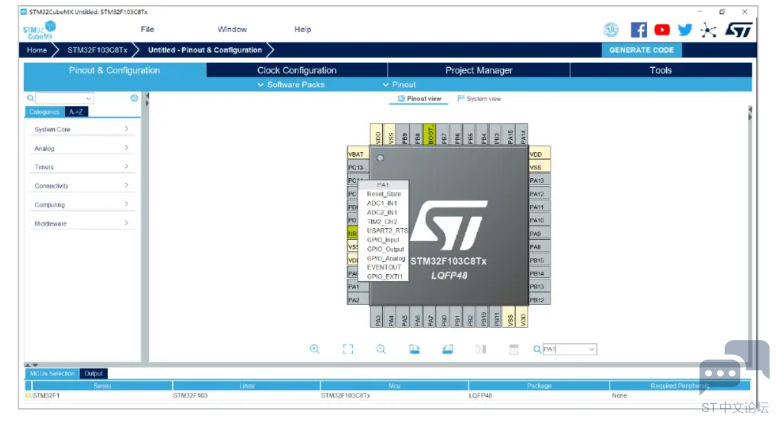Open the peripheral search dropdown arrow

pos(88,98)
